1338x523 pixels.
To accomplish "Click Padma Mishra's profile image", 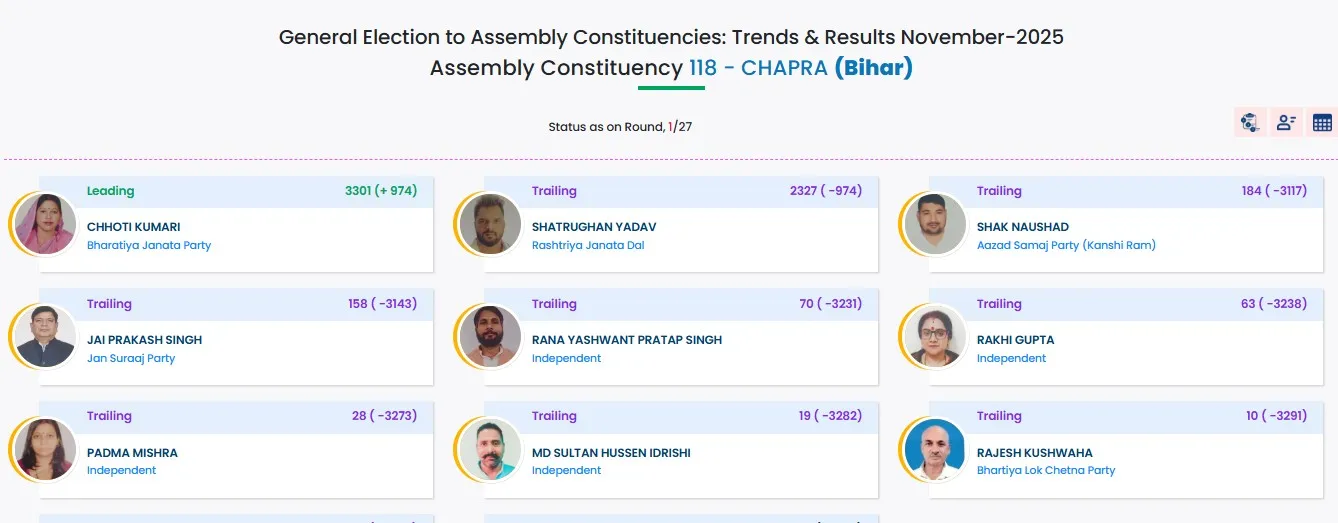I will pyautogui.click(x=45, y=449).
